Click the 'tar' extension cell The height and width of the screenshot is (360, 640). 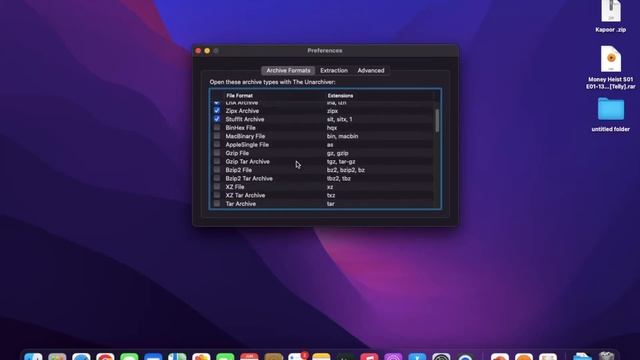point(331,204)
